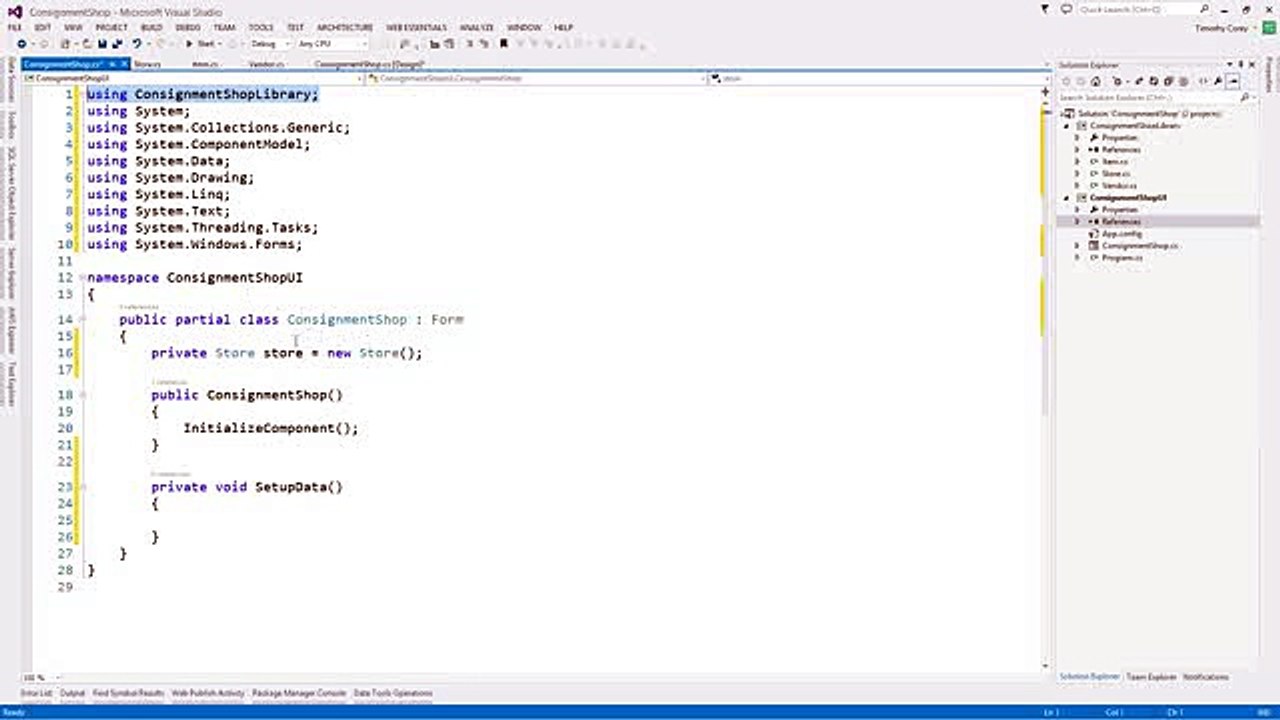The width and height of the screenshot is (1280, 720).
Task: Click the Visual Studio logo icon
Action: [14, 11]
